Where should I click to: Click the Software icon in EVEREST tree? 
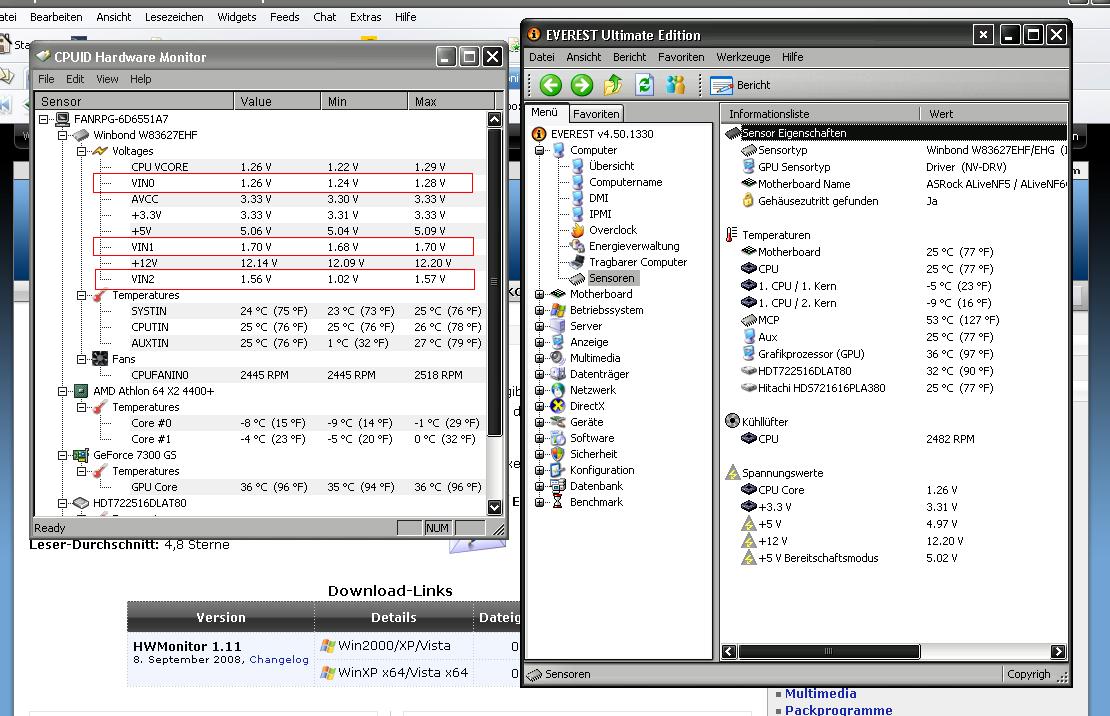558,438
